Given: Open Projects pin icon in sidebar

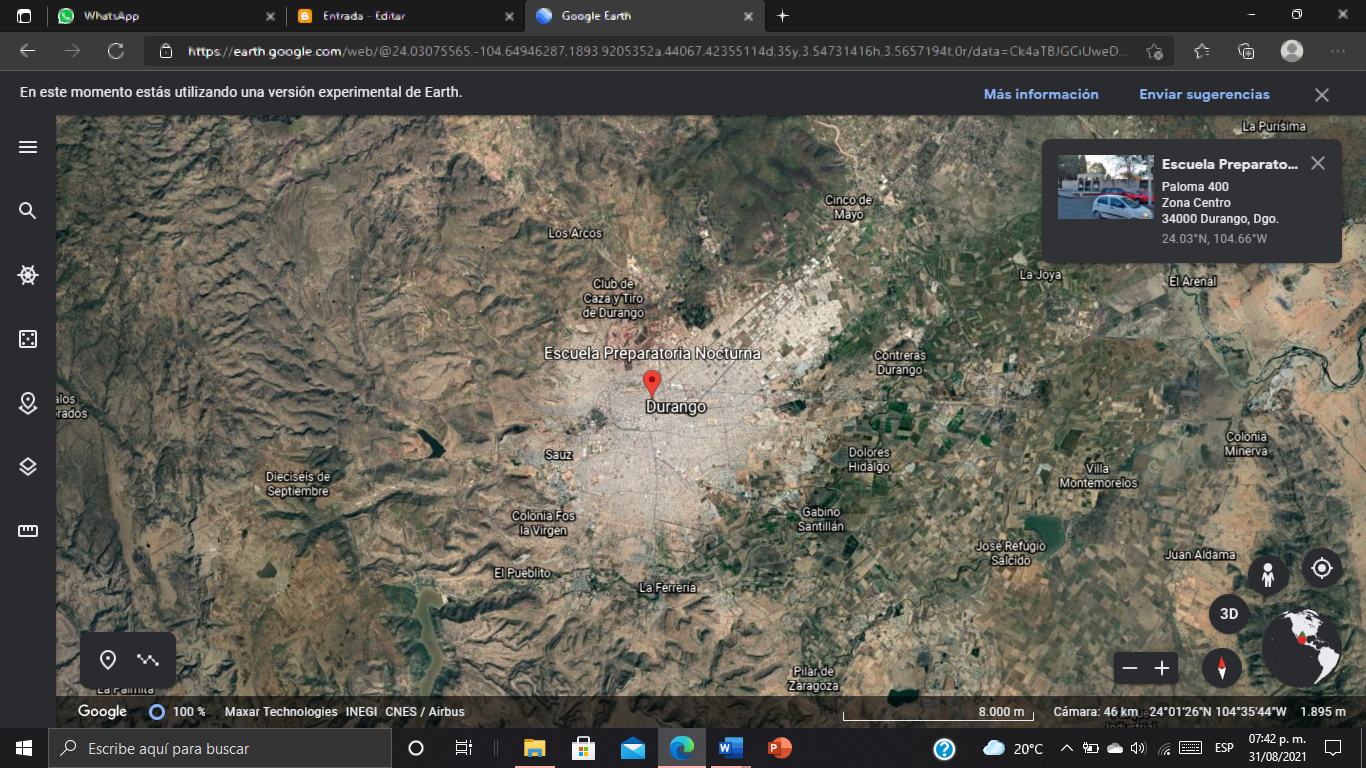Looking at the screenshot, I should pyautogui.click(x=28, y=403).
